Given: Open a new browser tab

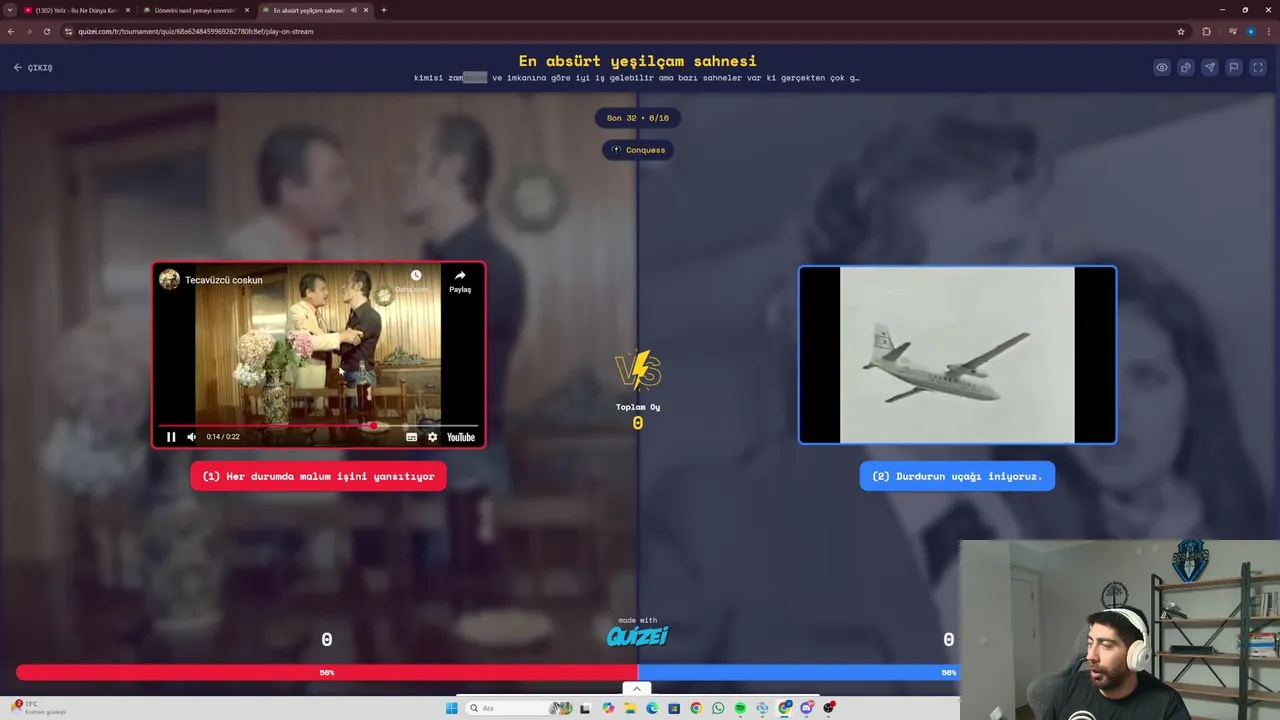Looking at the screenshot, I should (384, 10).
